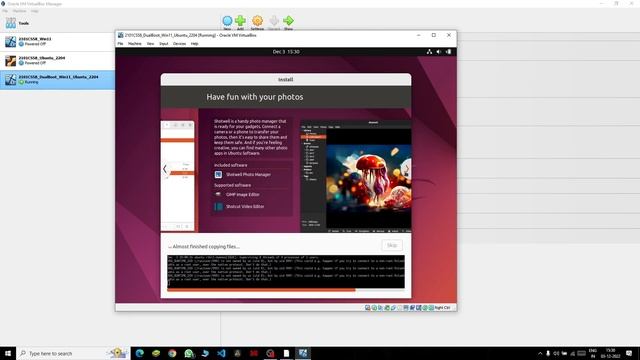640x360 pixels.
Task: Click the ENG language indicator in tray
Action: click(x=593, y=353)
